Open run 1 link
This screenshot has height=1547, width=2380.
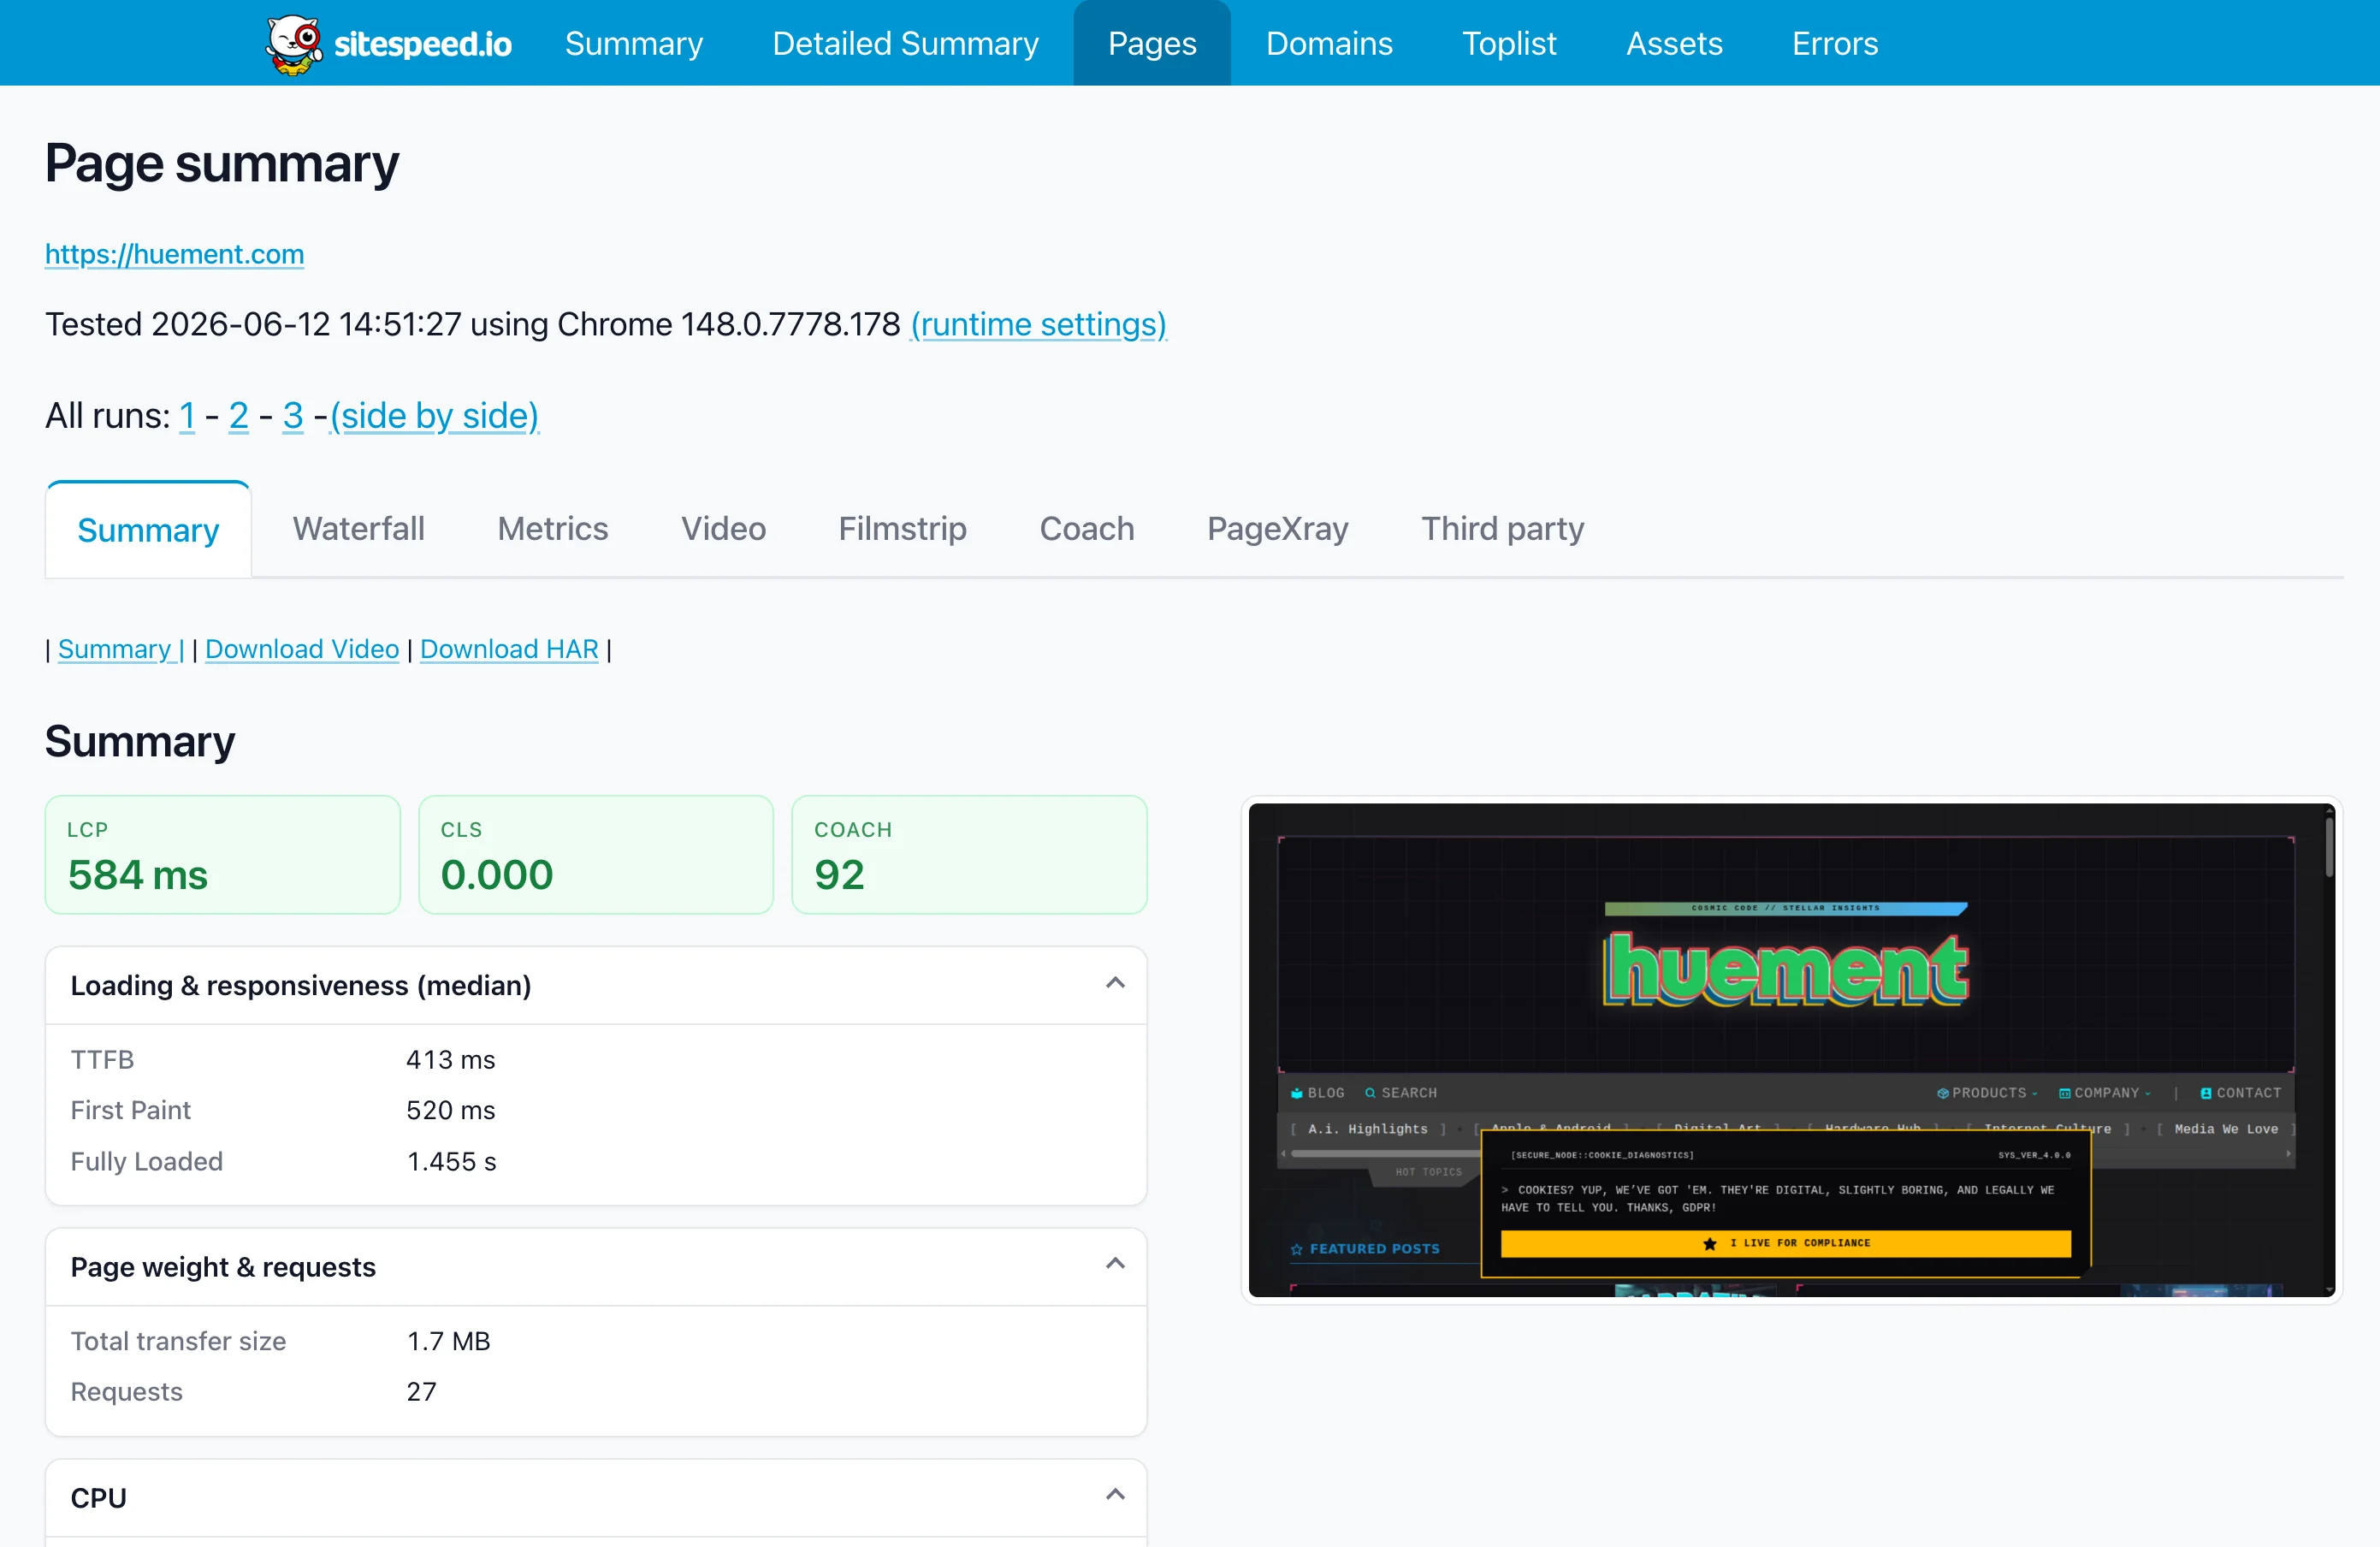coord(187,415)
